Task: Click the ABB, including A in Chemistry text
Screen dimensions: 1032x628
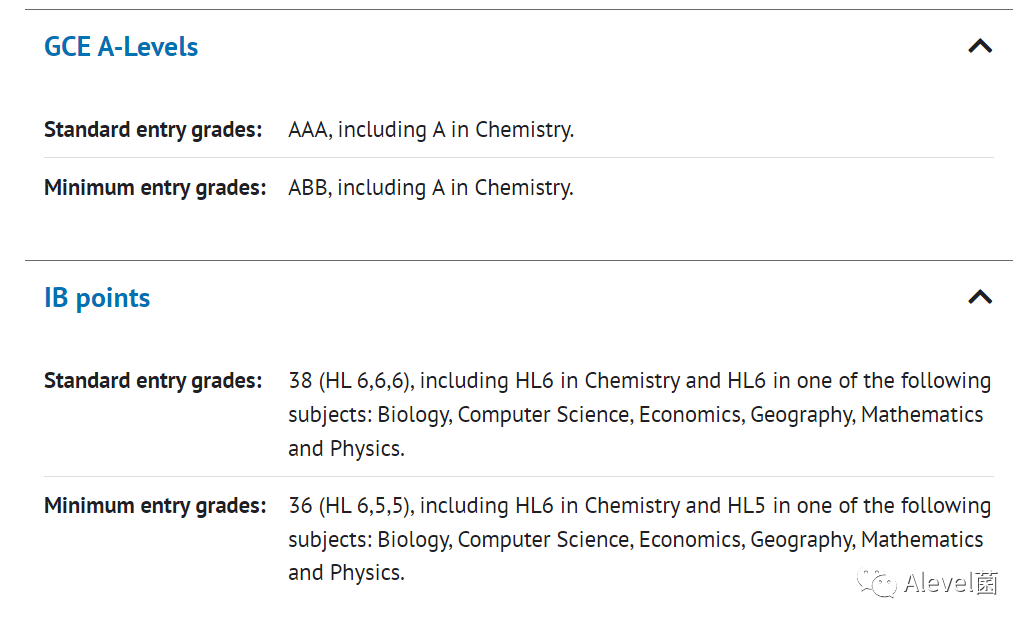Action: [431, 188]
